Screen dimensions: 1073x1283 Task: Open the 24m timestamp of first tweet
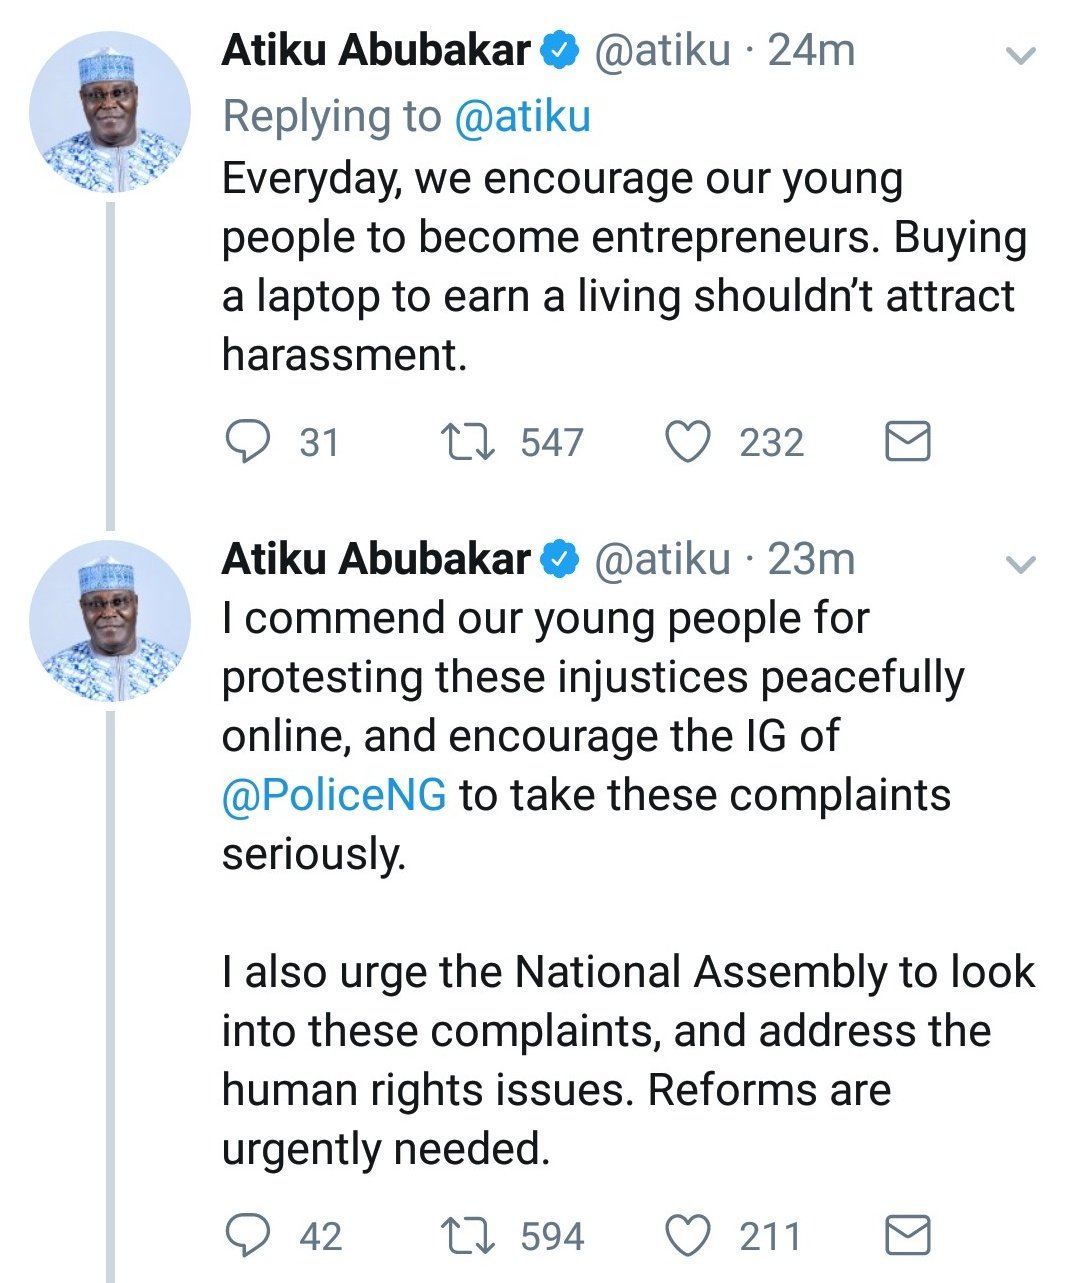point(811,50)
